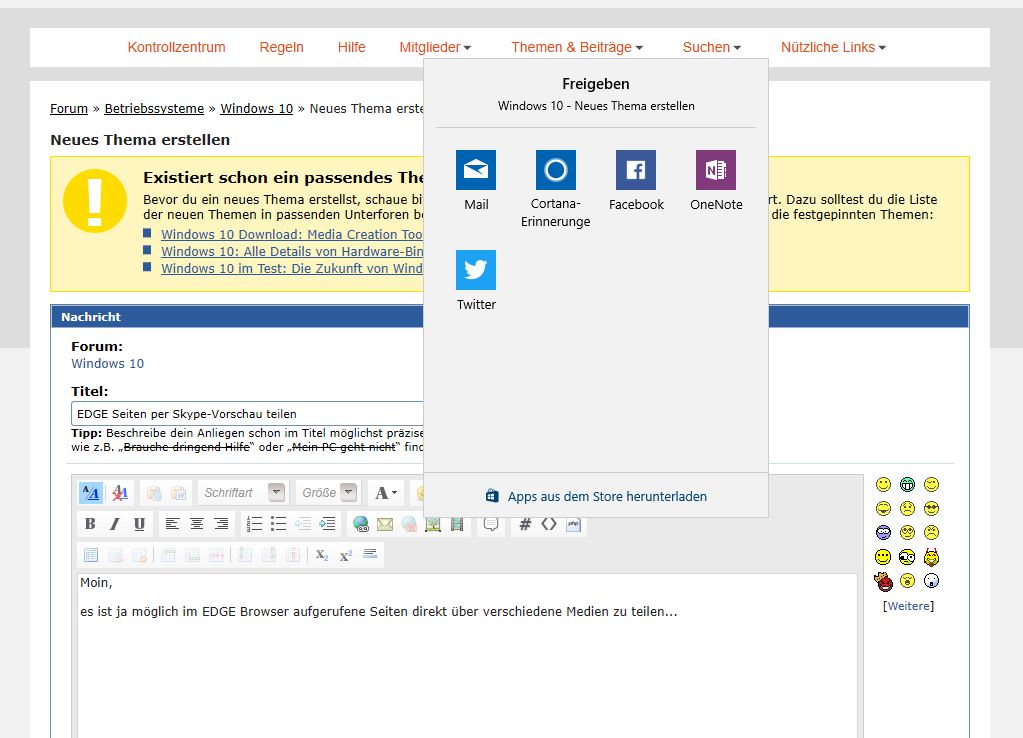
Task: Click into the Titel input field
Action: (x=247, y=414)
